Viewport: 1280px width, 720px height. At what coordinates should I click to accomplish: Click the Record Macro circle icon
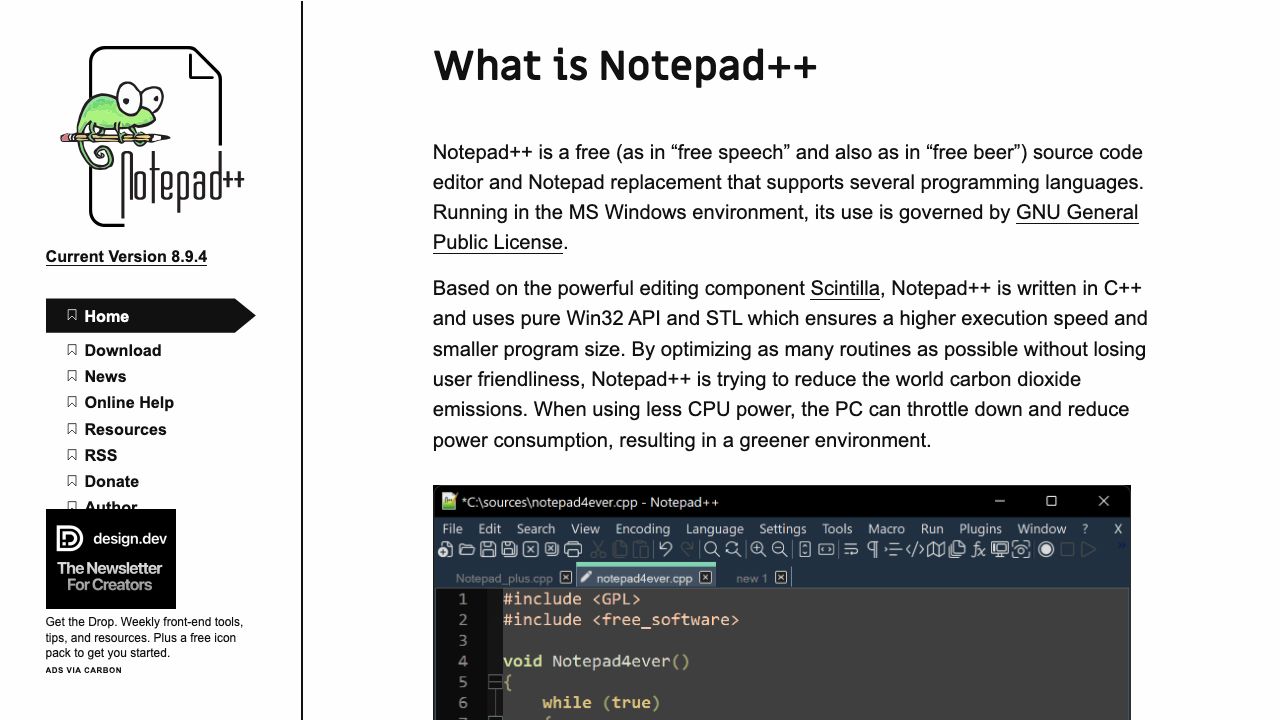pyautogui.click(x=1046, y=549)
